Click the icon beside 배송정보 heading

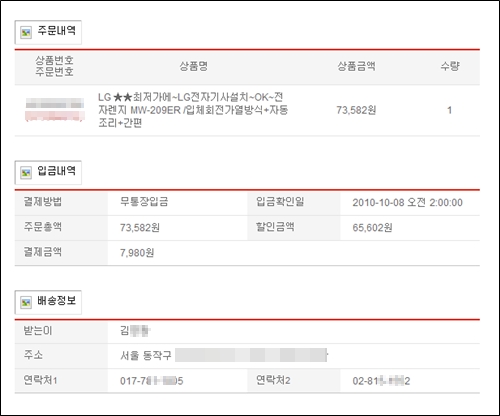point(26,302)
